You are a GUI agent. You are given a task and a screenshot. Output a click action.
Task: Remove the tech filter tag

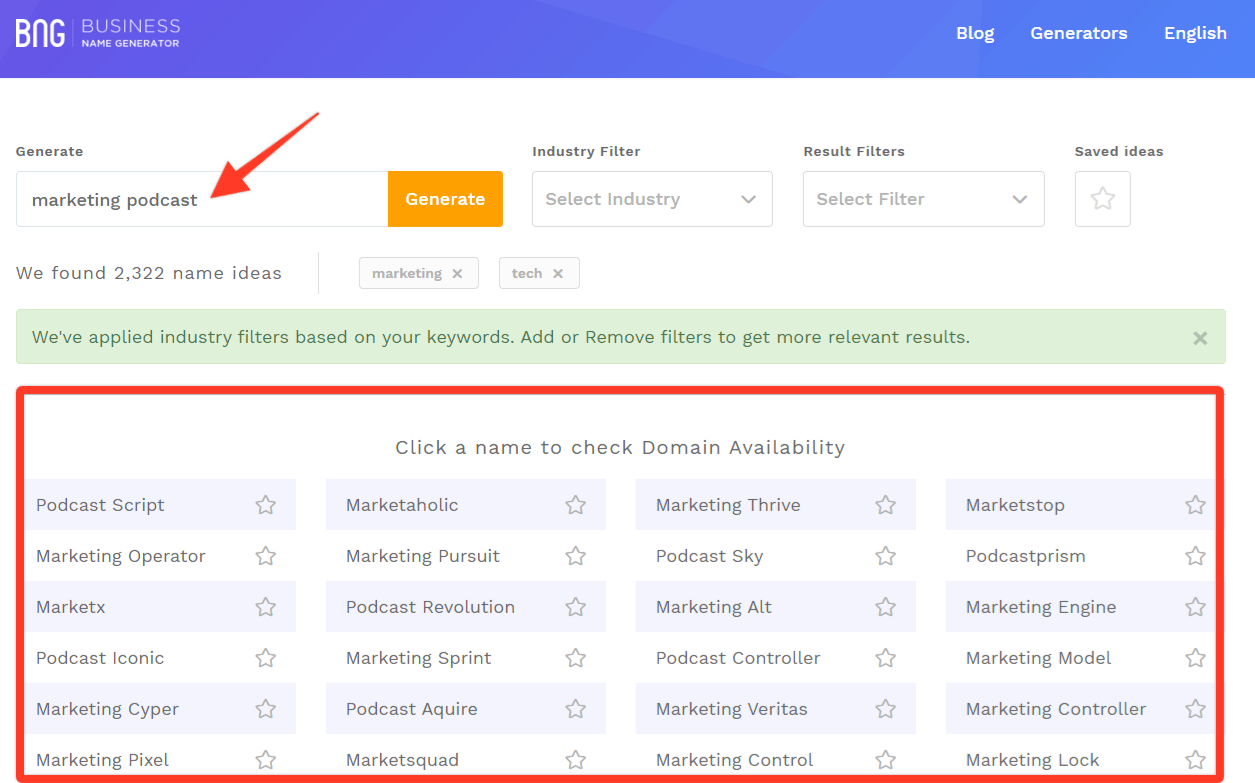click(x=558, y=273)
